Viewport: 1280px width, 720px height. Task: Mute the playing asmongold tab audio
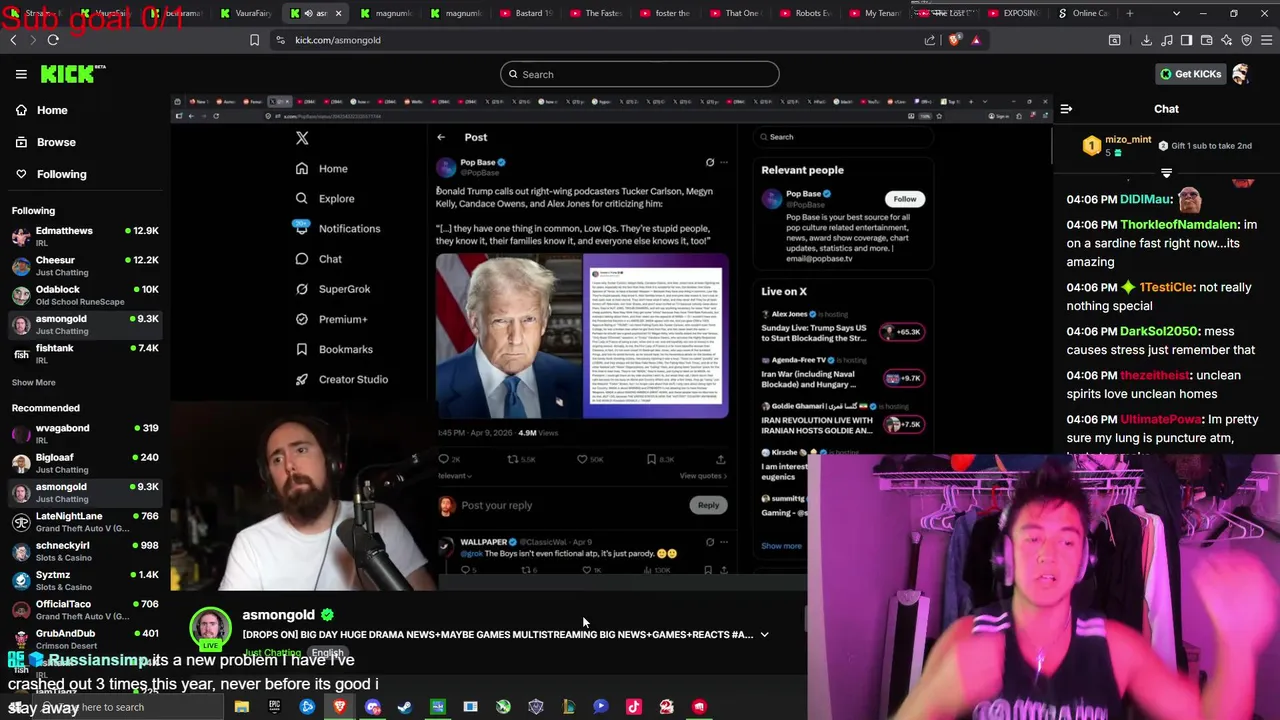[x=308, y=13]
